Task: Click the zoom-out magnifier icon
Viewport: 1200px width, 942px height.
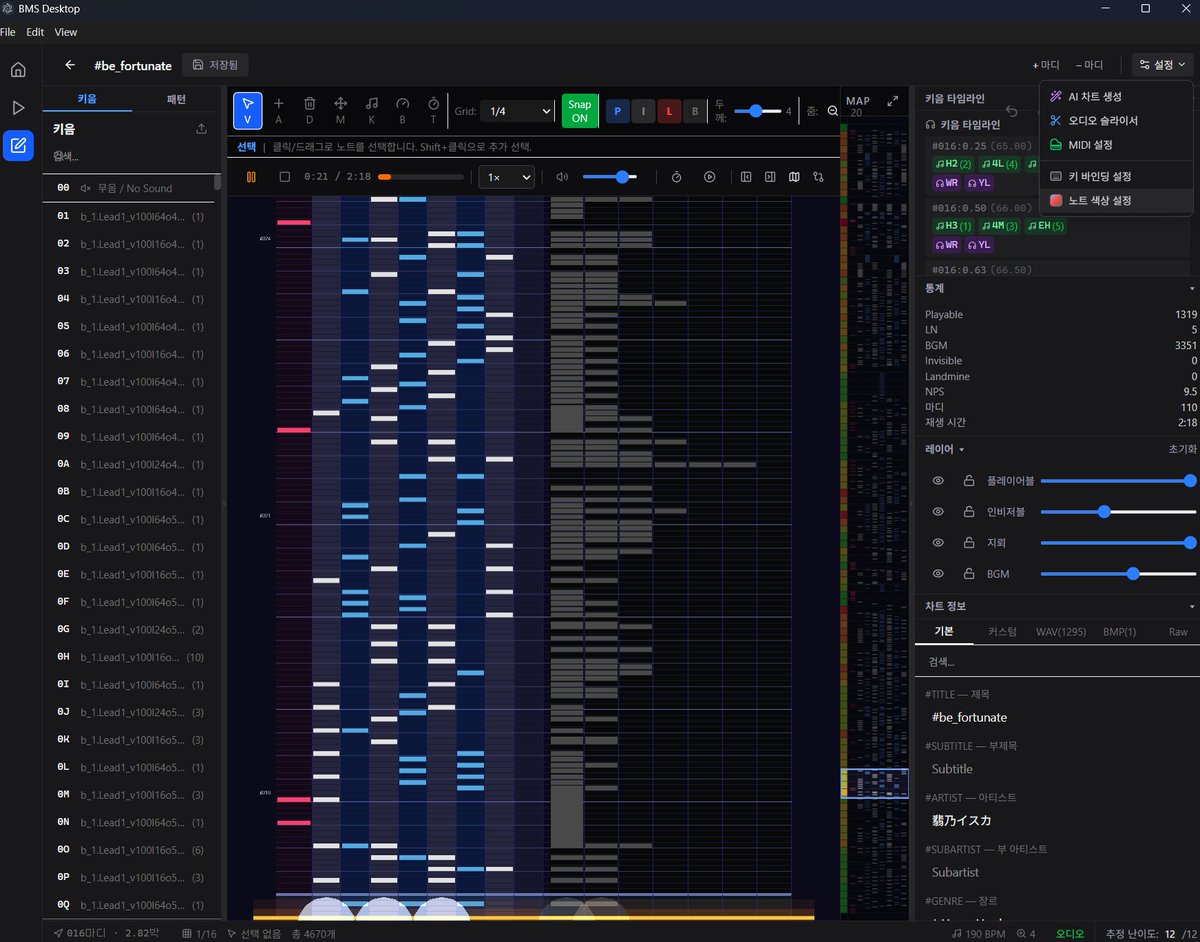Action: tap(833, 111)
